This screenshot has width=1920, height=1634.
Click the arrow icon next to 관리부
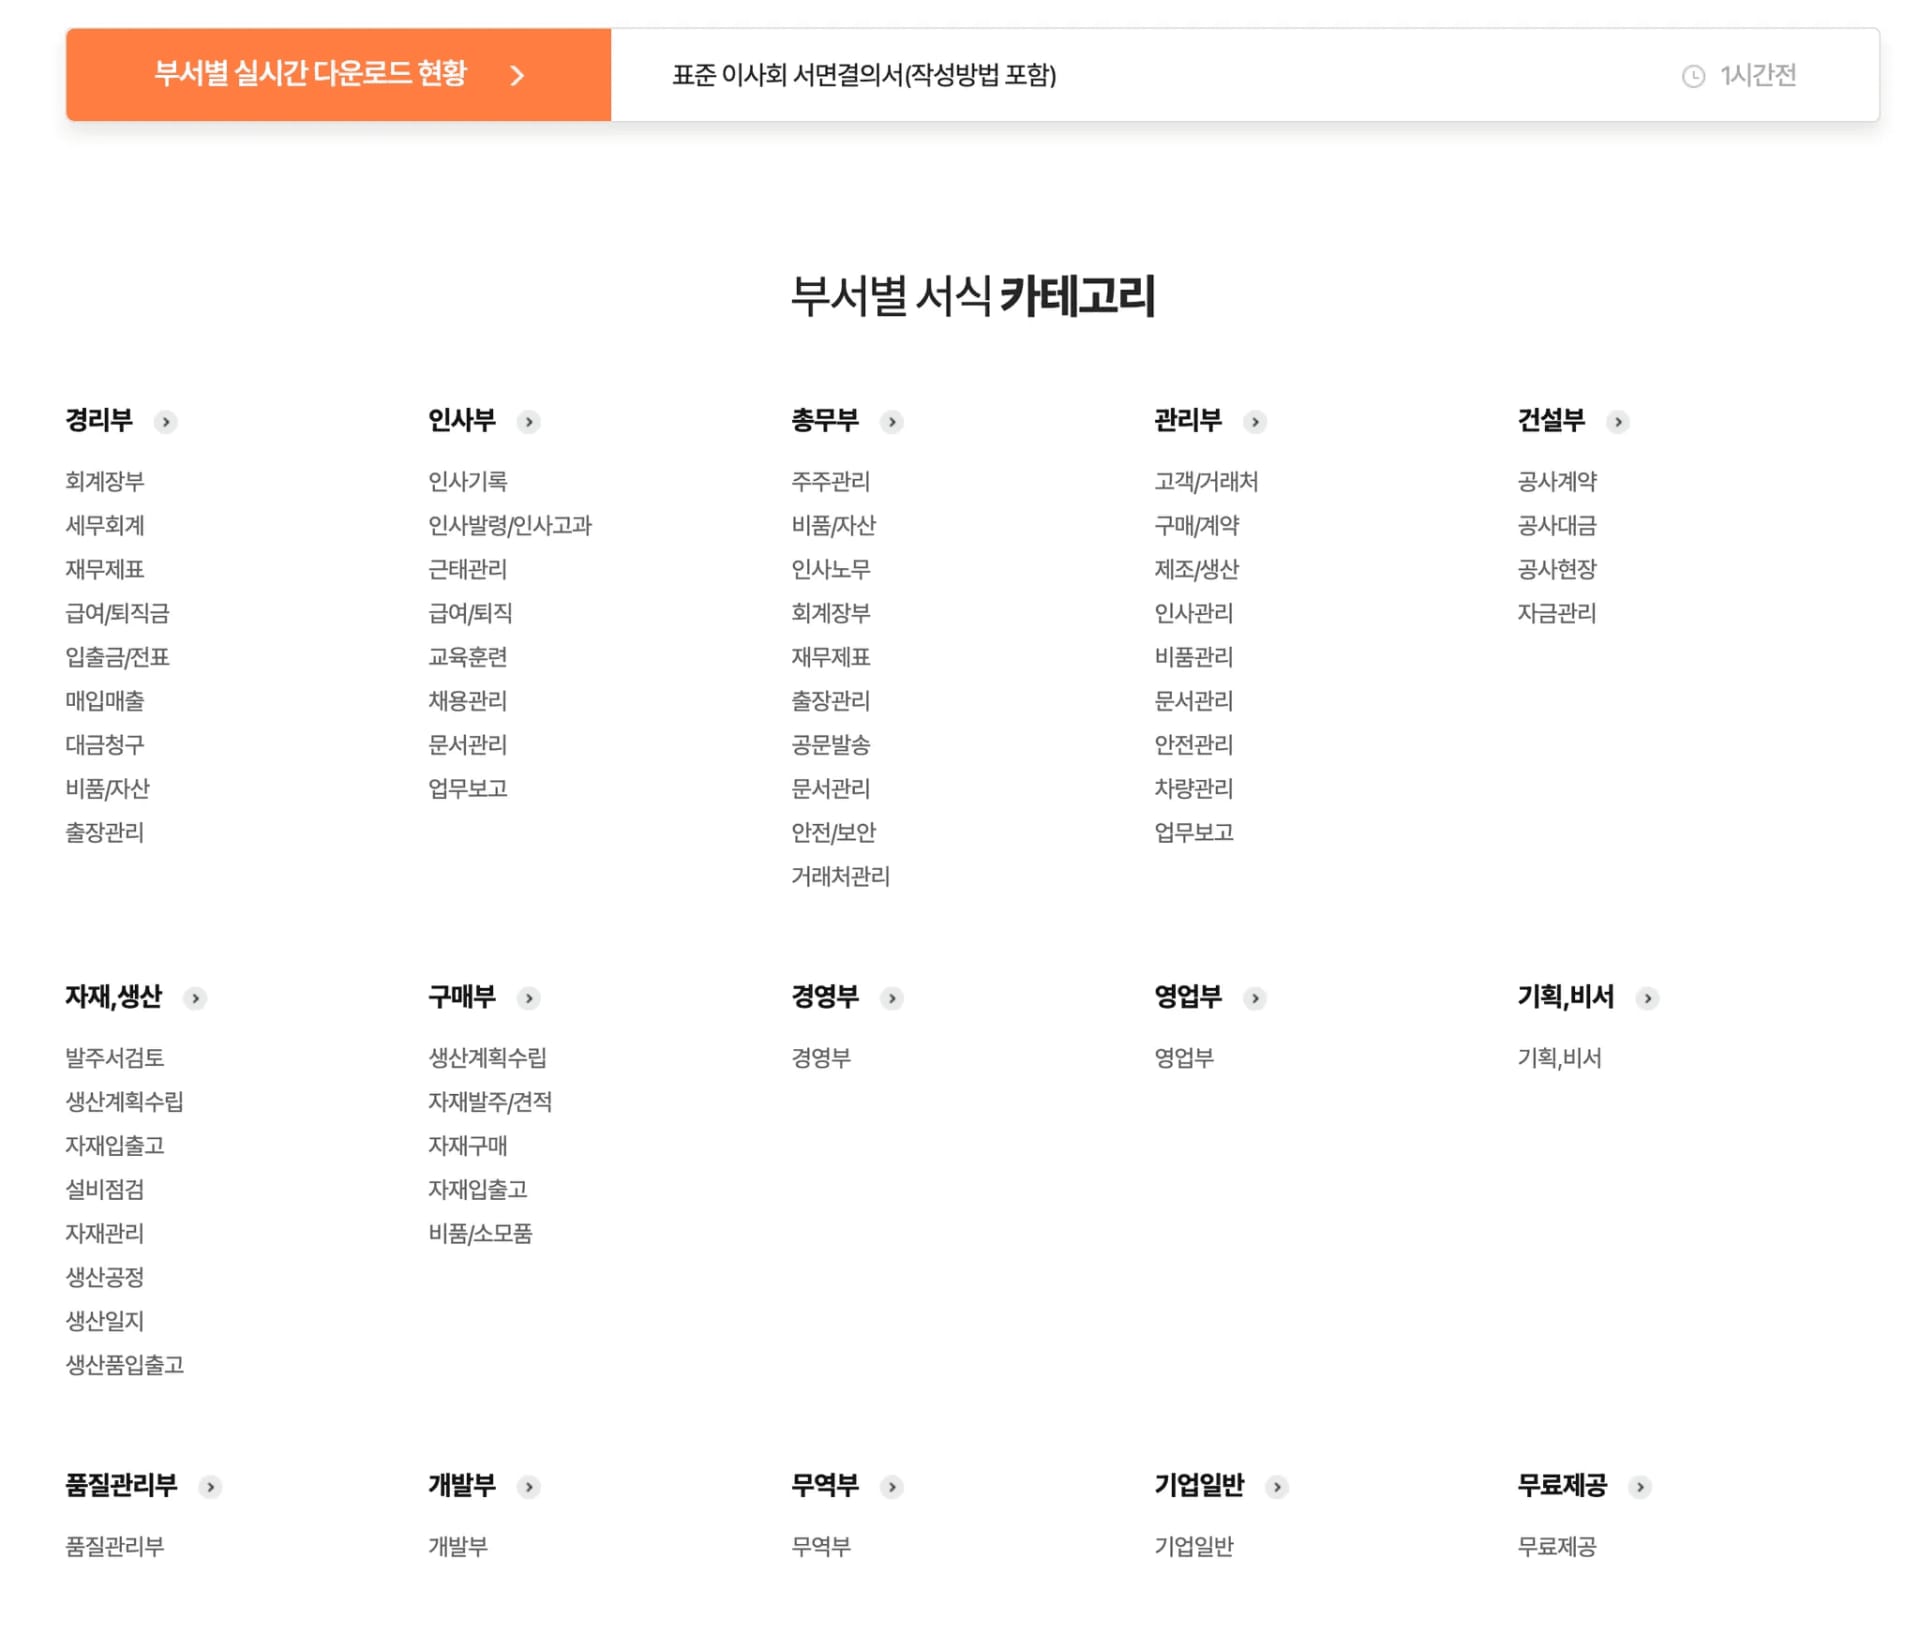click(1254, 422)
